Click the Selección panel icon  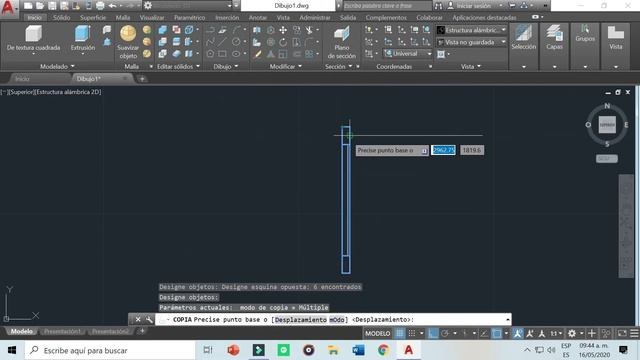click(x=524, y=37)
